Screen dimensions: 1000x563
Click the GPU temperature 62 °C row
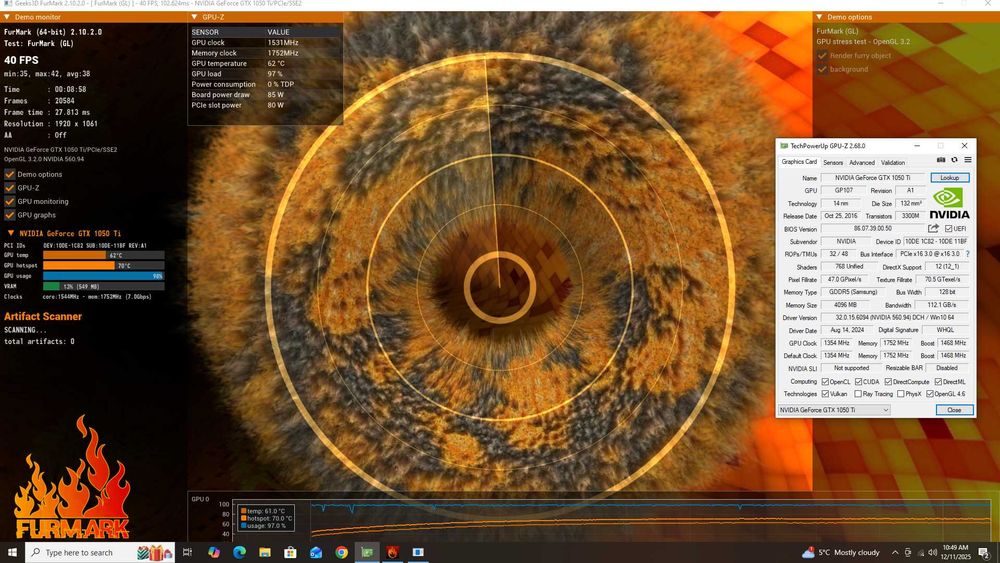click(x=265, y=63)
